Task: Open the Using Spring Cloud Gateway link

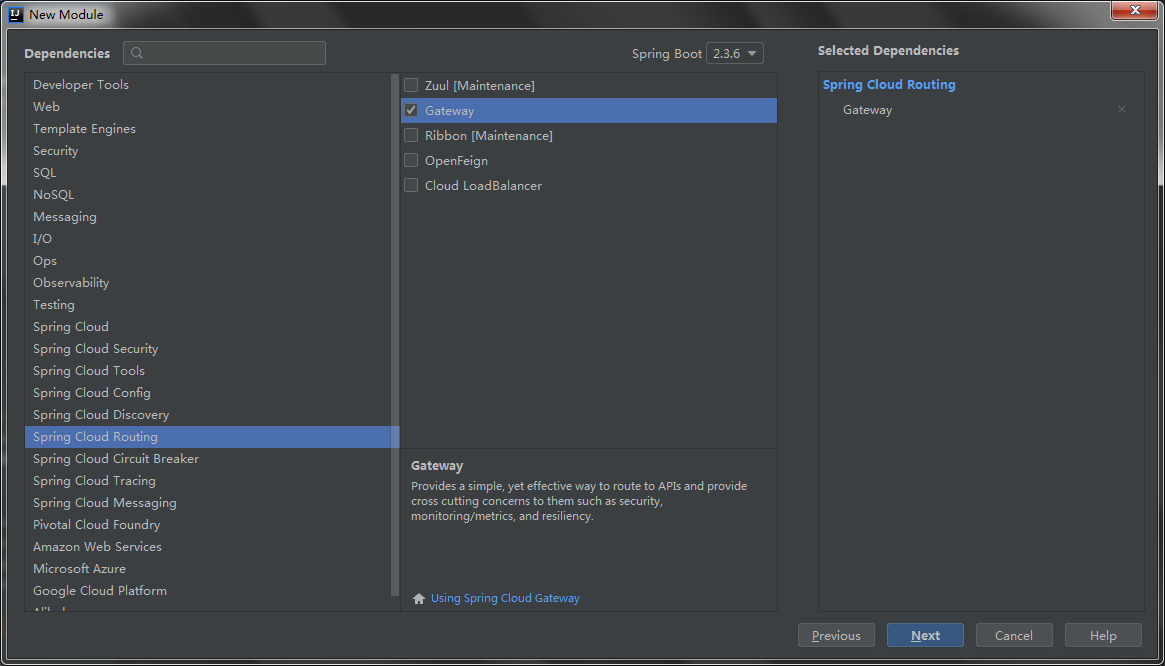Action: (505, 598)
